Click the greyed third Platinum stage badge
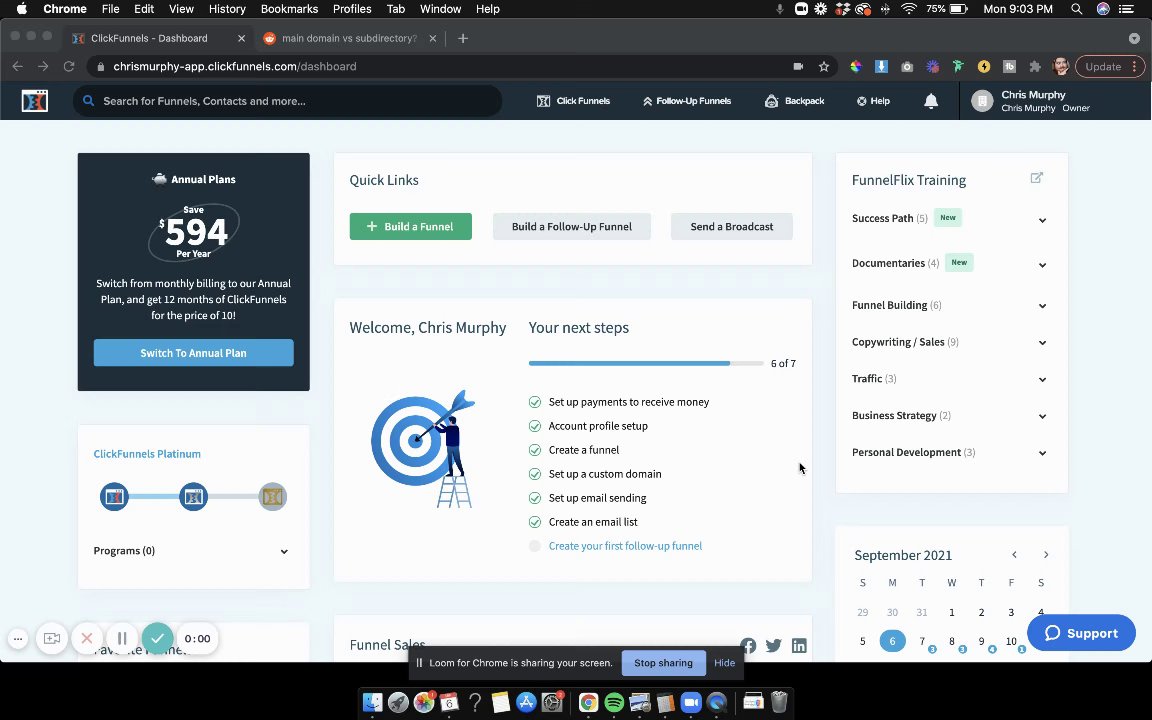The image size is (1152, 720). click(x=273, y=497)
